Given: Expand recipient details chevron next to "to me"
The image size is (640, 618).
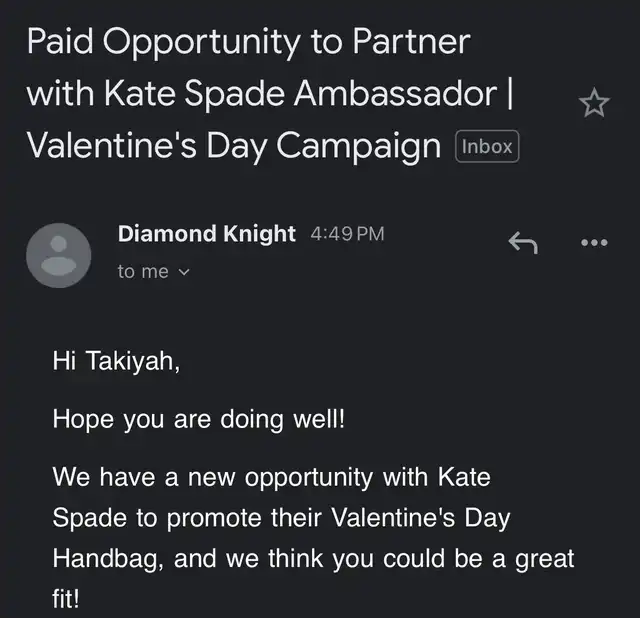Looking at the screenshot, I should click(x=183, y=272).
